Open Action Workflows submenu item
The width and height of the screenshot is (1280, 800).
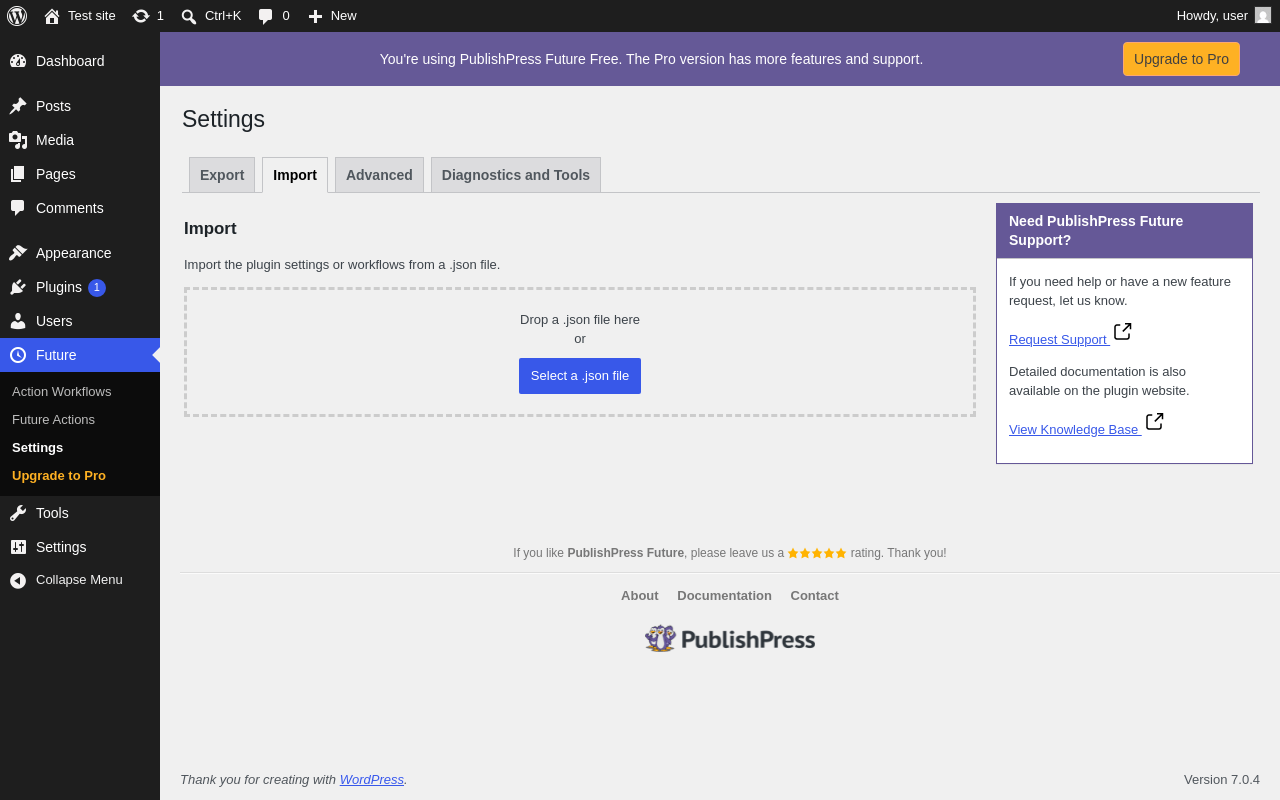[62, 391]
